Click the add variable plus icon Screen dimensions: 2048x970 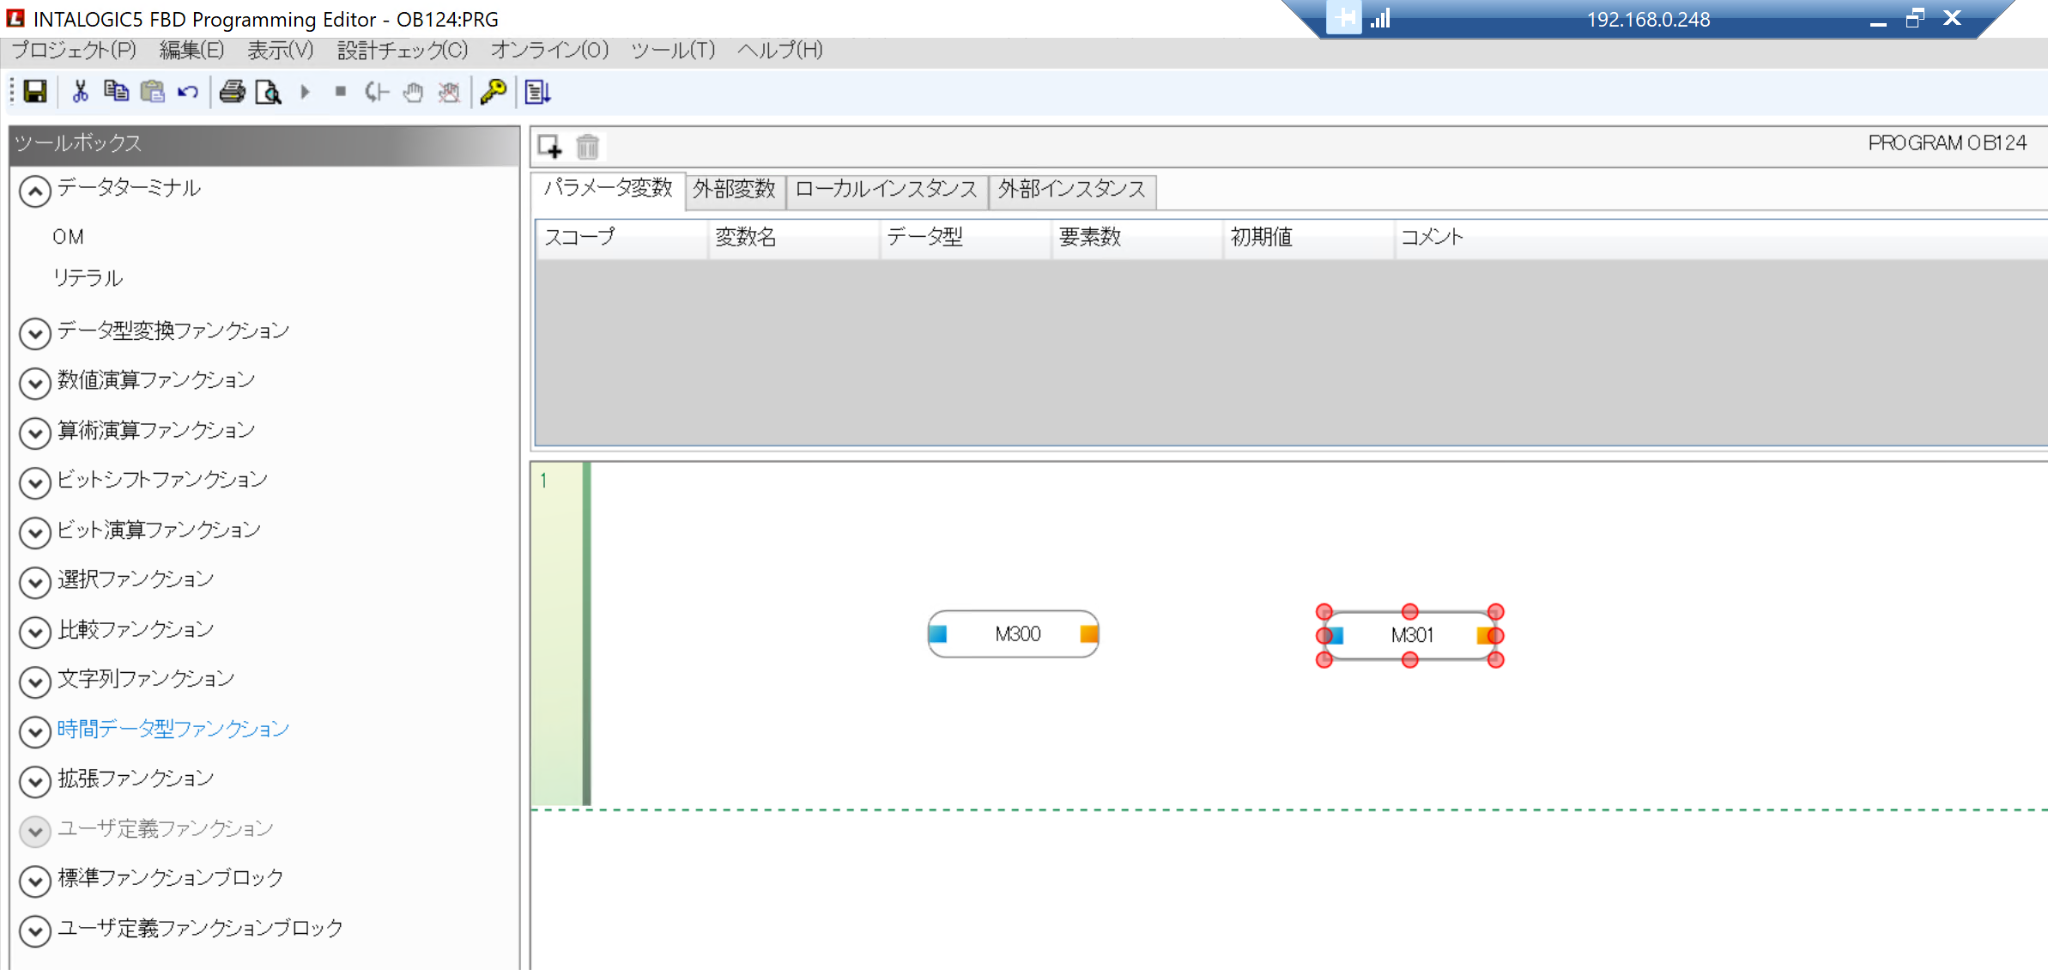click(x=550, y=147)
